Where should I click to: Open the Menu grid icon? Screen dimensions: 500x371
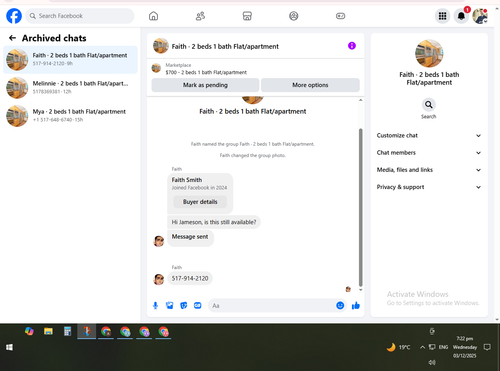[x=442, y=16]
